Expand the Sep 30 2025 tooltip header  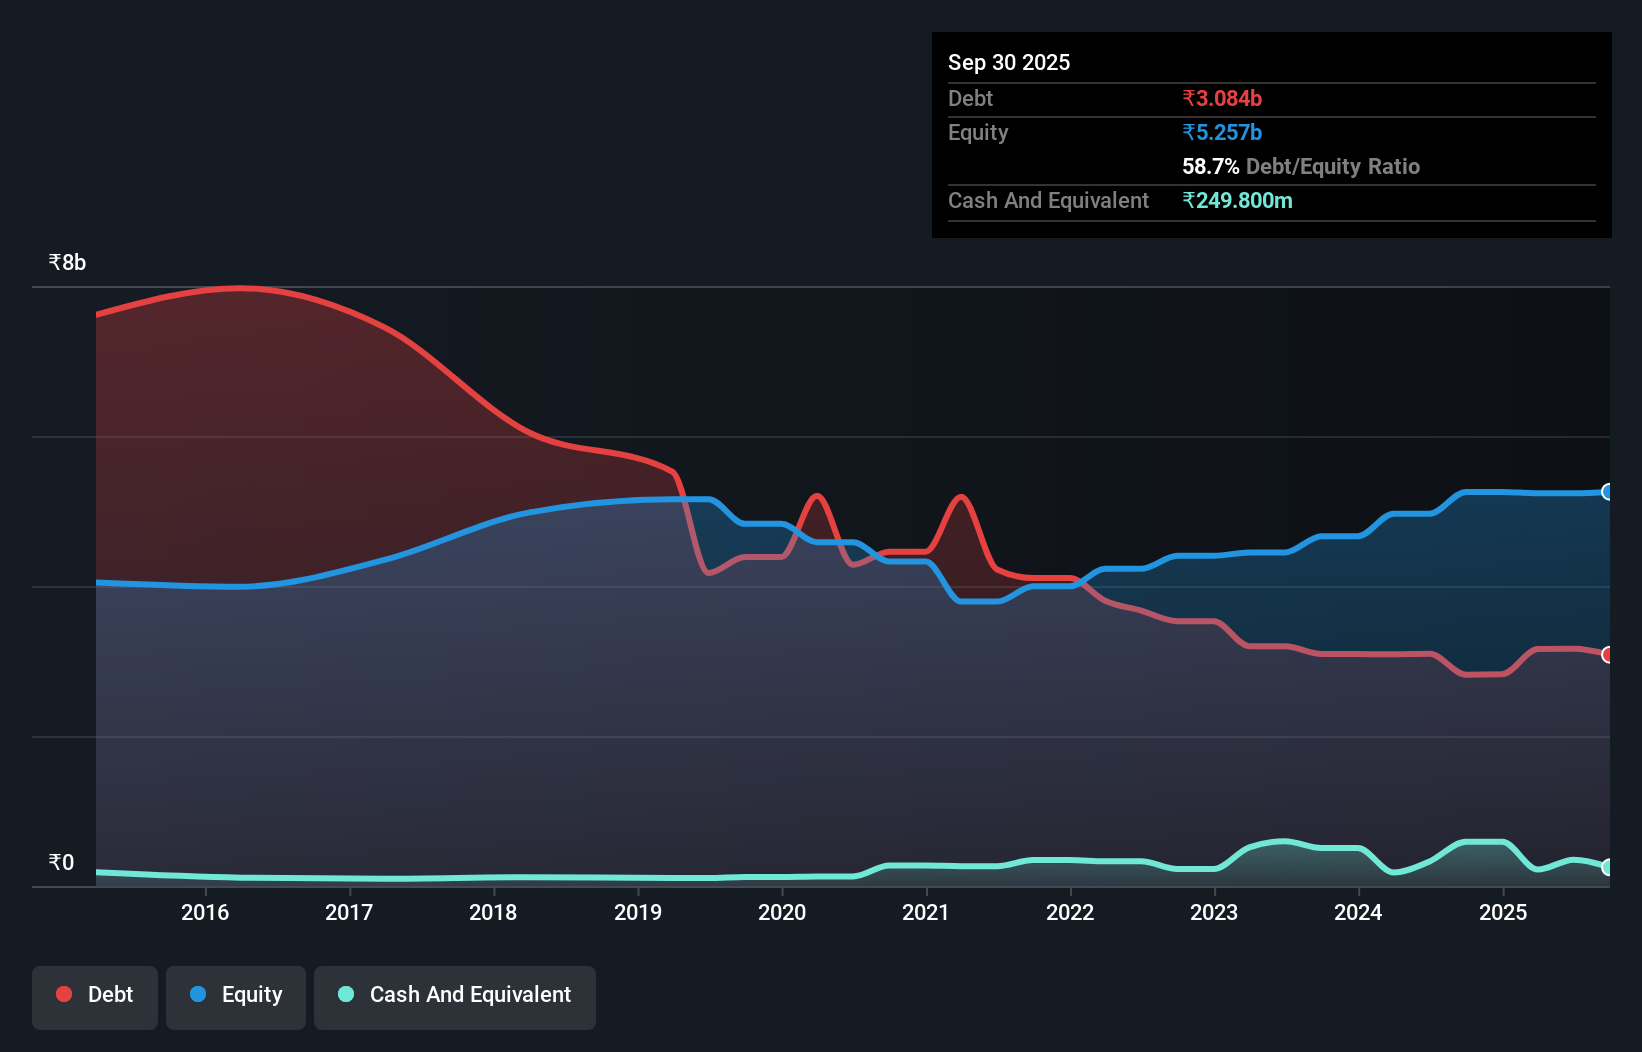pos(1009,62)
